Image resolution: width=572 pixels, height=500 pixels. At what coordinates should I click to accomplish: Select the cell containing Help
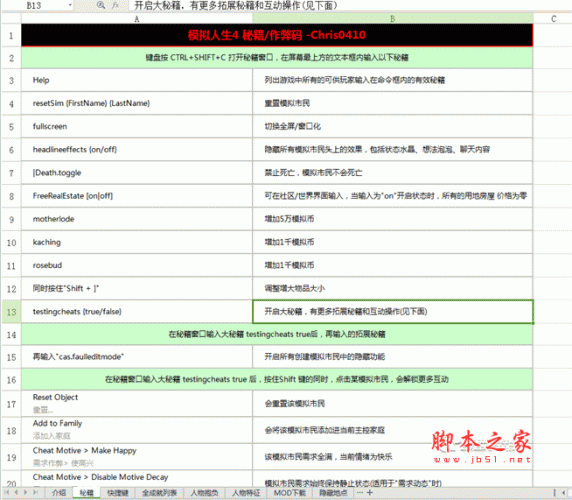click(x=137, y=80)
